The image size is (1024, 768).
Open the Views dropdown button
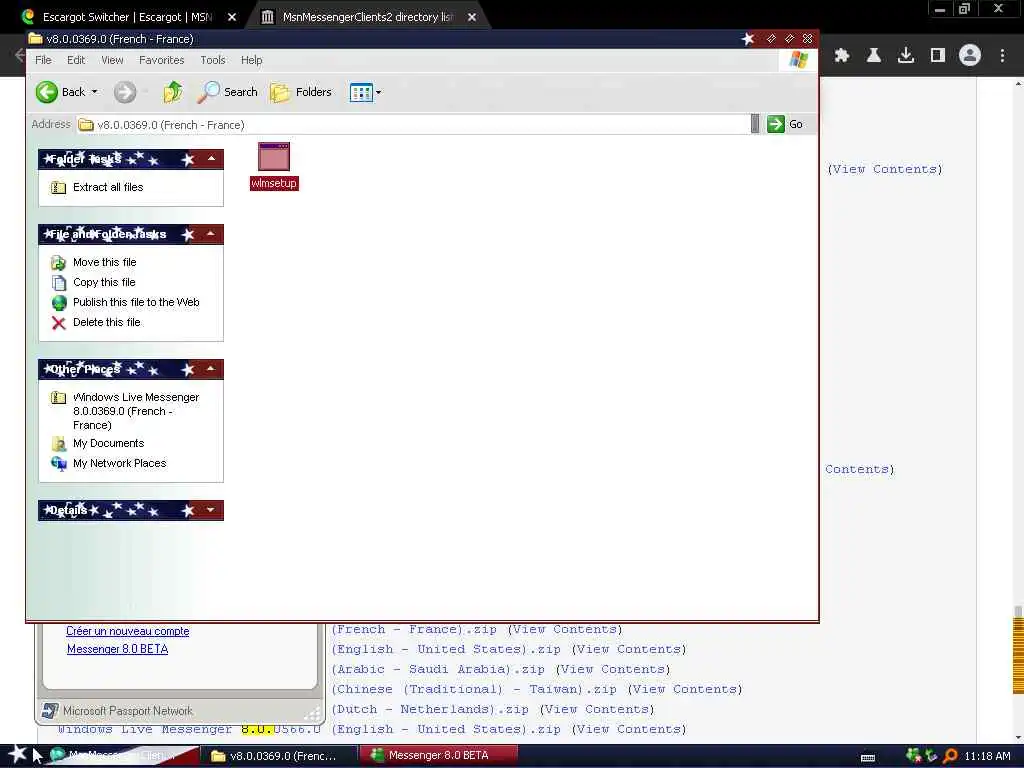365,92
